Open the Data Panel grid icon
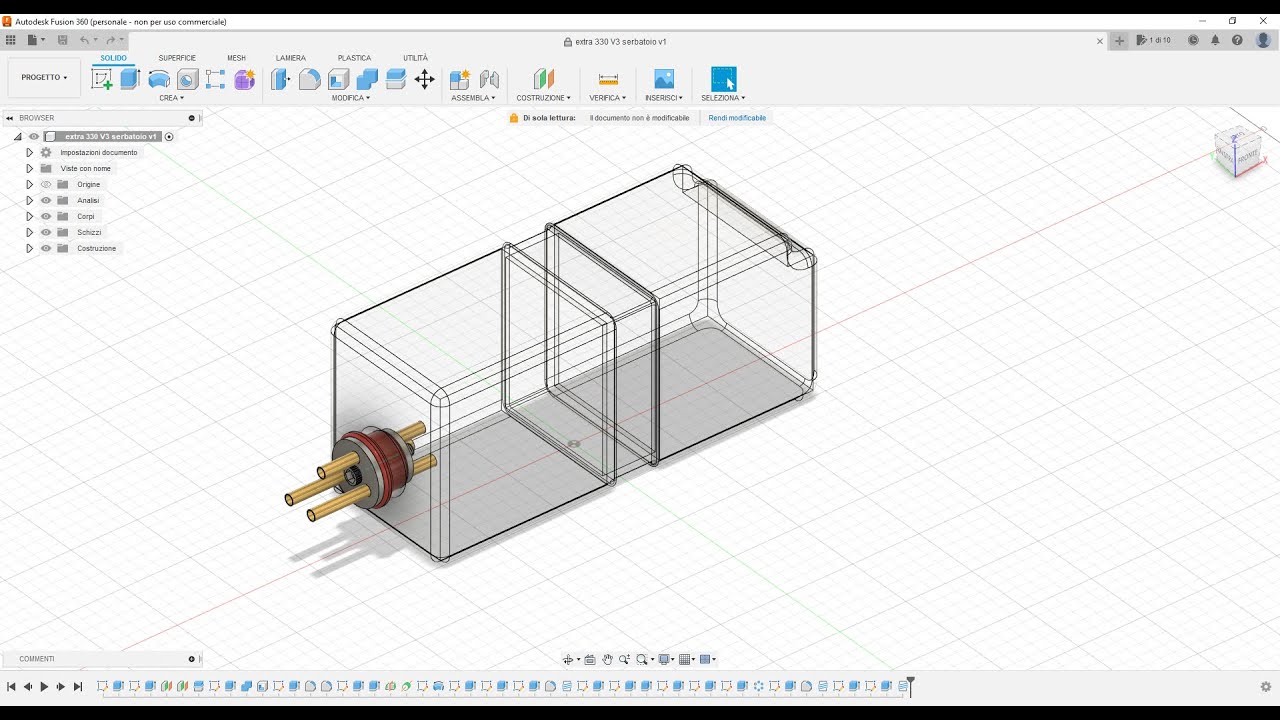The width and height of the screenshot is (1280, 720). [x=11, y=40]
